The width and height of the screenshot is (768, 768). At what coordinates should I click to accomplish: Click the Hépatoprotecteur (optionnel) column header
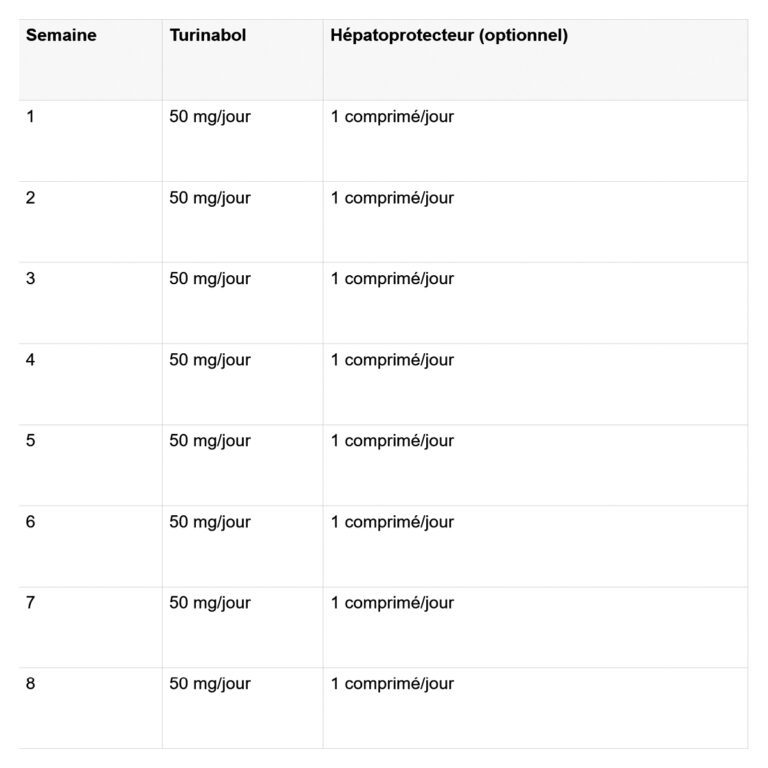tap(449, 36)
